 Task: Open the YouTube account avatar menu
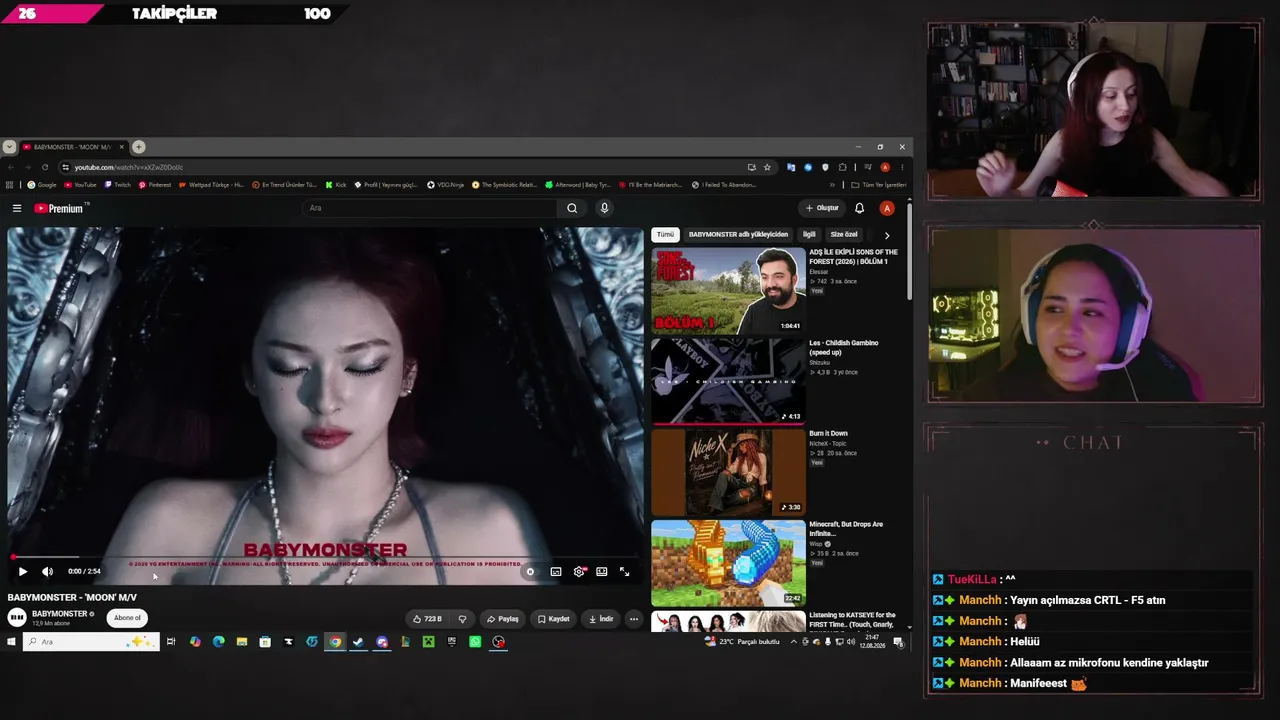point(887,208)
